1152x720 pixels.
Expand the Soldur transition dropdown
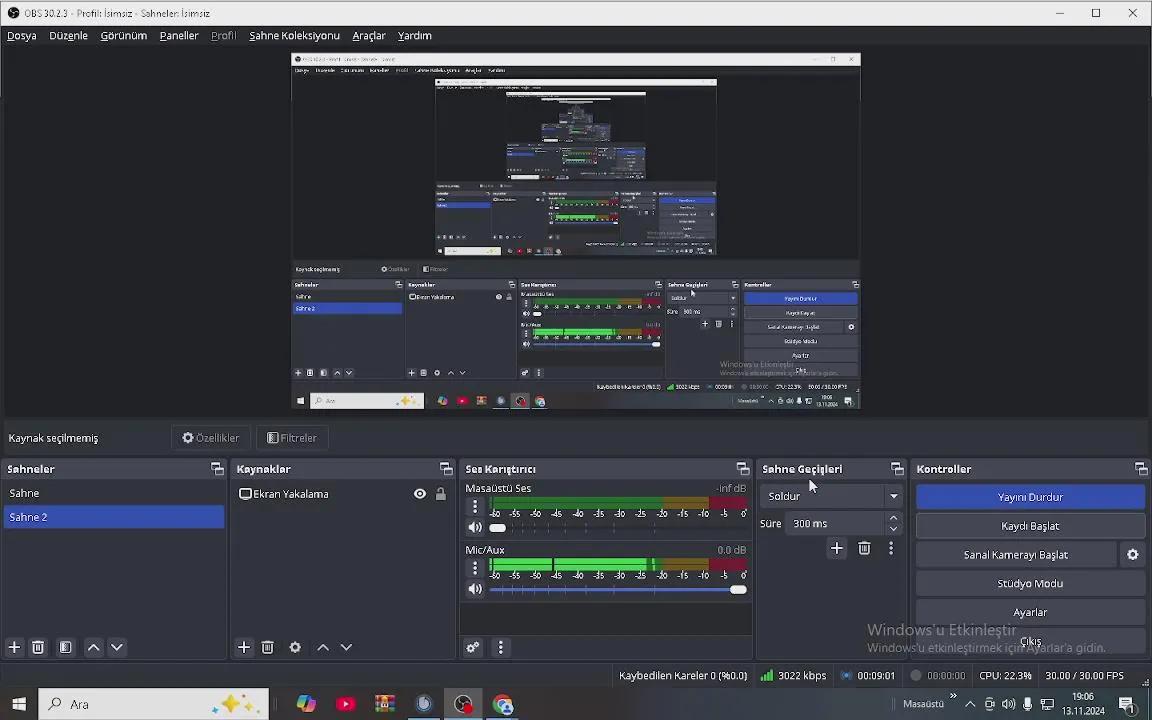893,496
